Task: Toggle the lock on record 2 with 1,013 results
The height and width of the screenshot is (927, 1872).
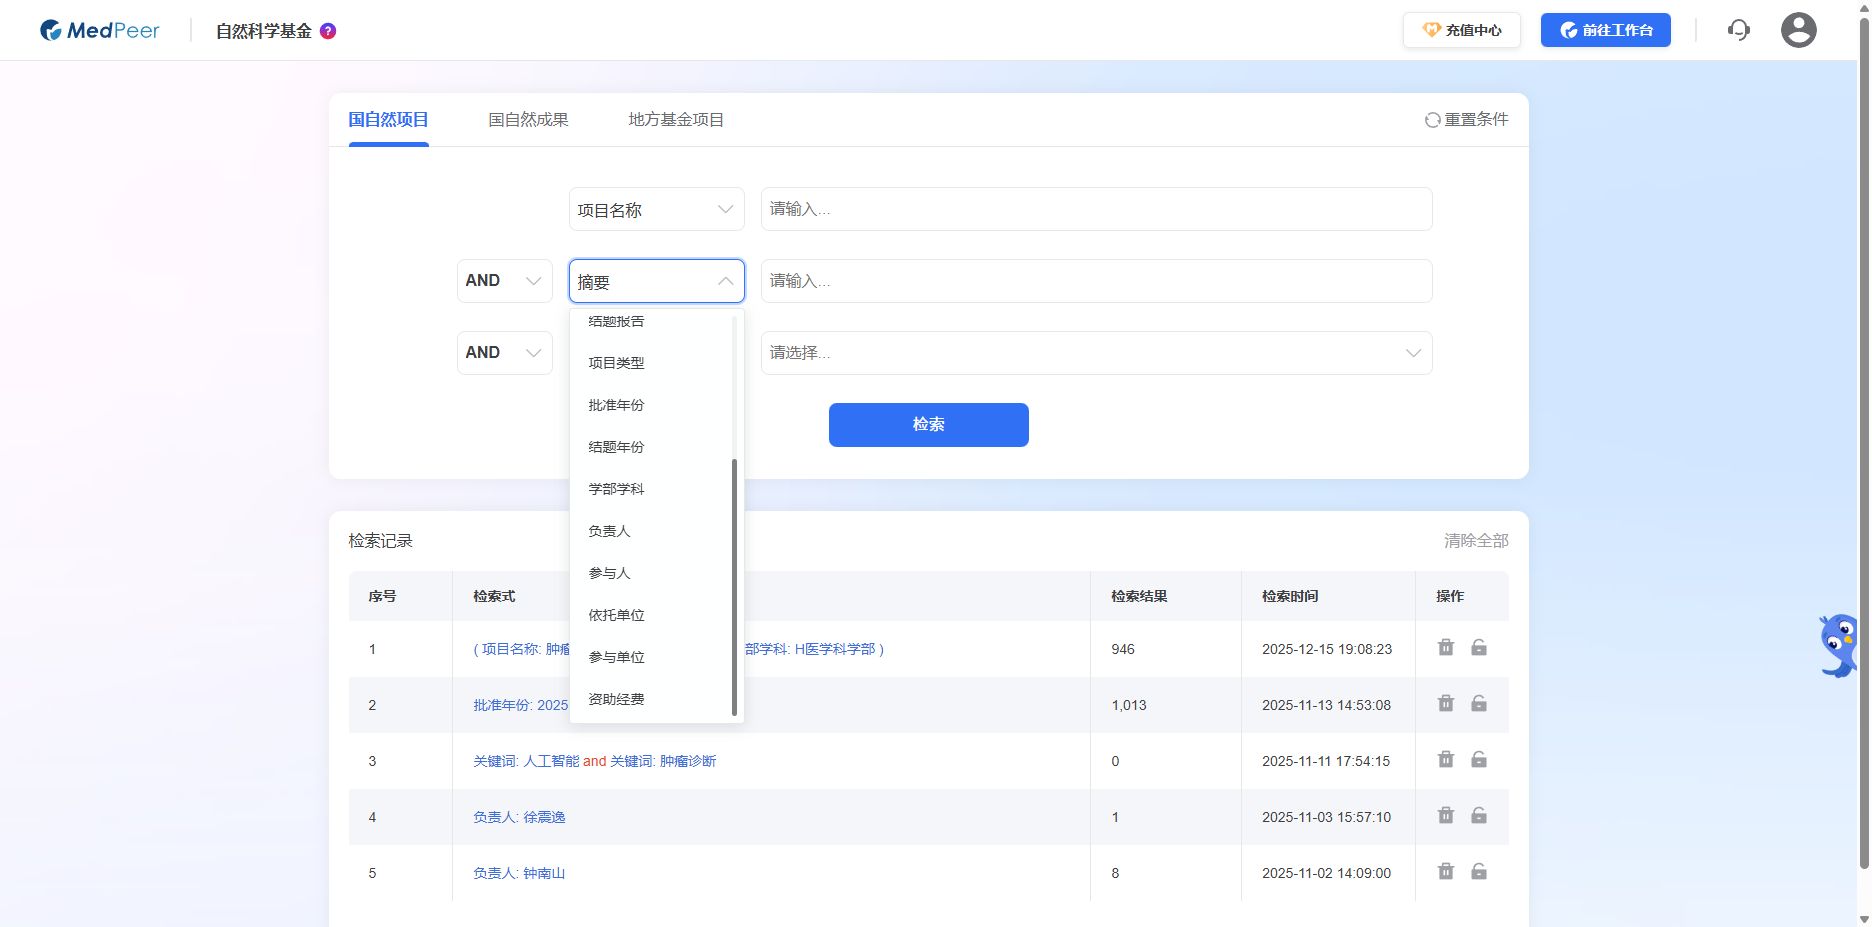Action: click(x=1479, y=703)
